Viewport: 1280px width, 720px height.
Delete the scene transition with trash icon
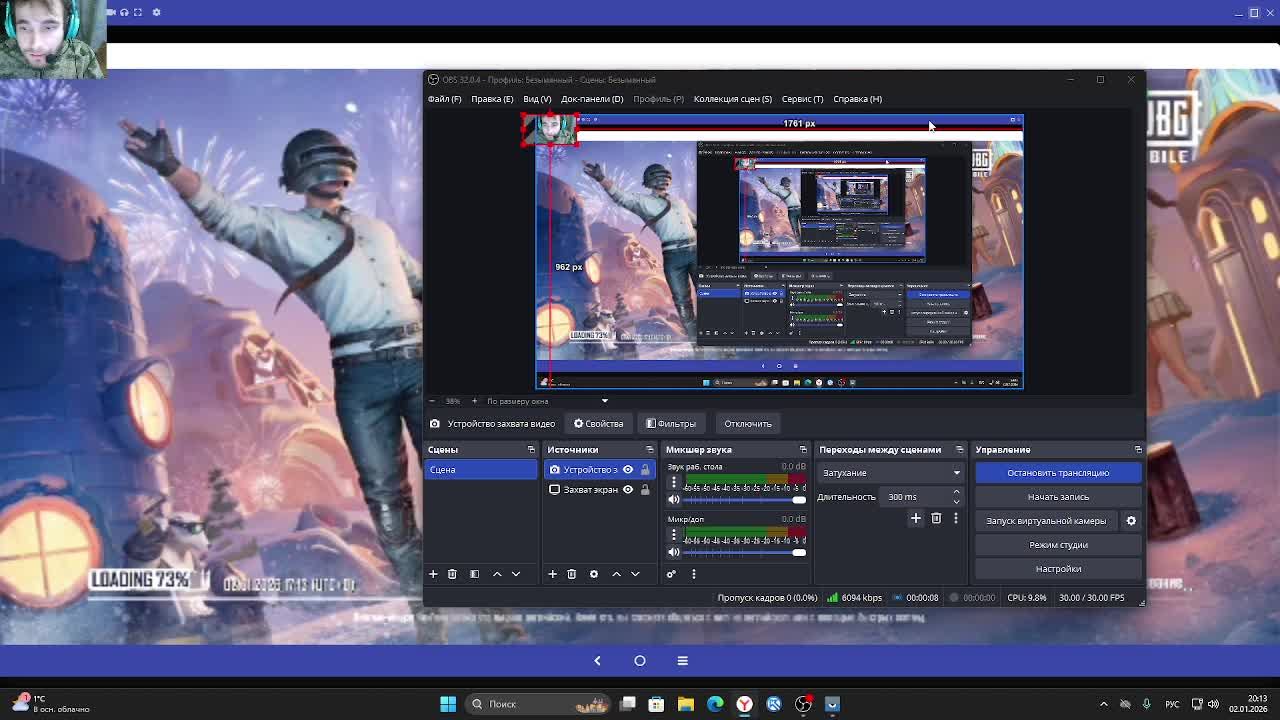pyautogui.click(x=936, y=518)
